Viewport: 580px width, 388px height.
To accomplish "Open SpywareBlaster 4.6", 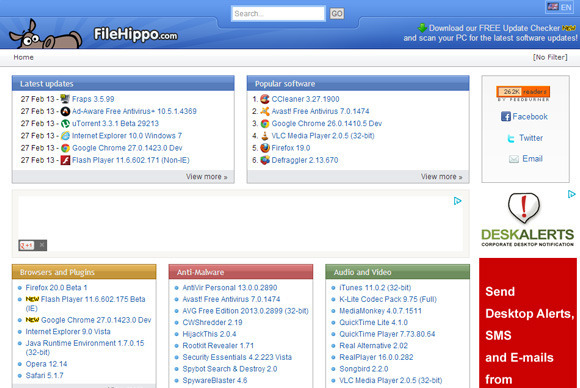I will (x=215, y=381).
